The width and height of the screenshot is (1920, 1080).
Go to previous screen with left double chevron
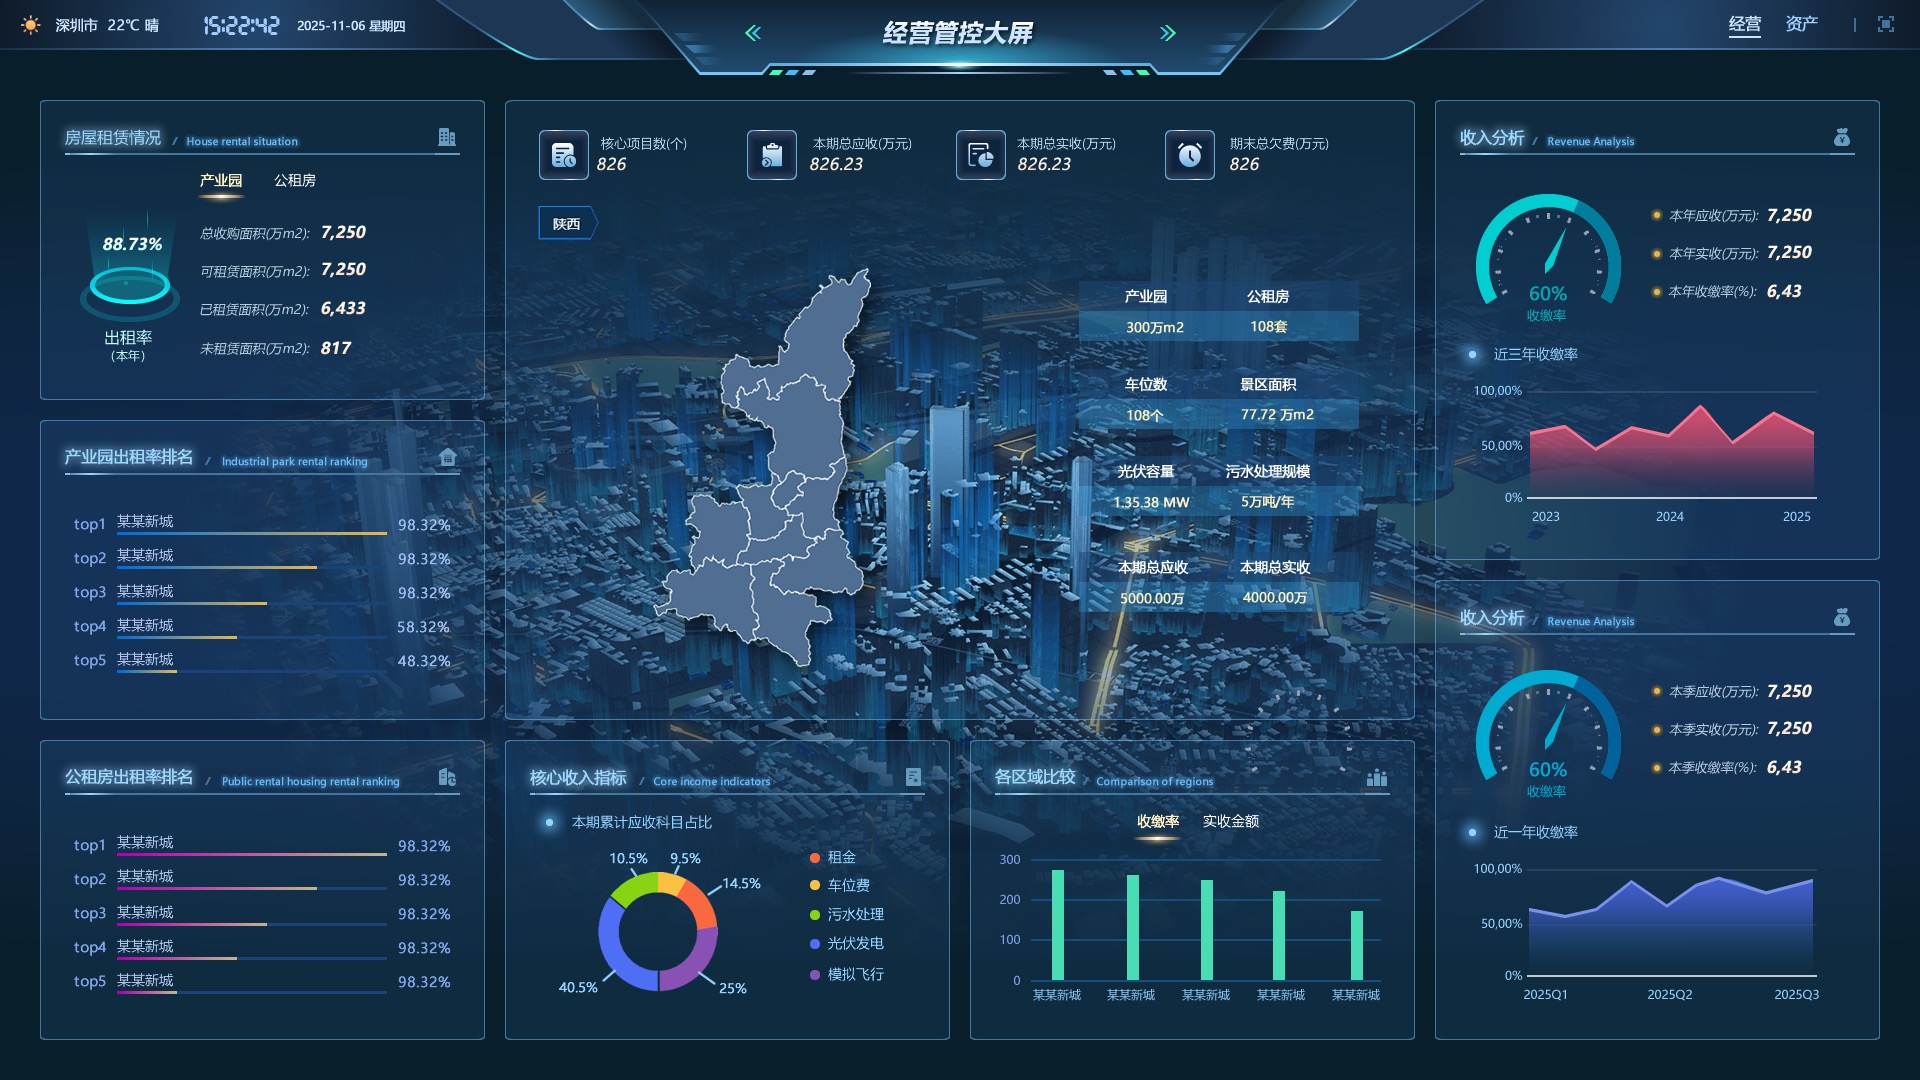pyautogui.click(x=753, y=33)
